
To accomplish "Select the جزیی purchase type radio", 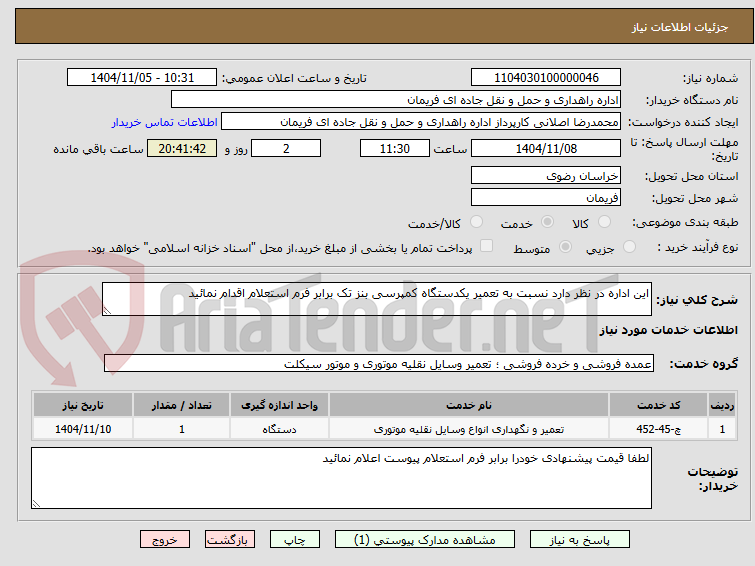I will pos(629,247).
